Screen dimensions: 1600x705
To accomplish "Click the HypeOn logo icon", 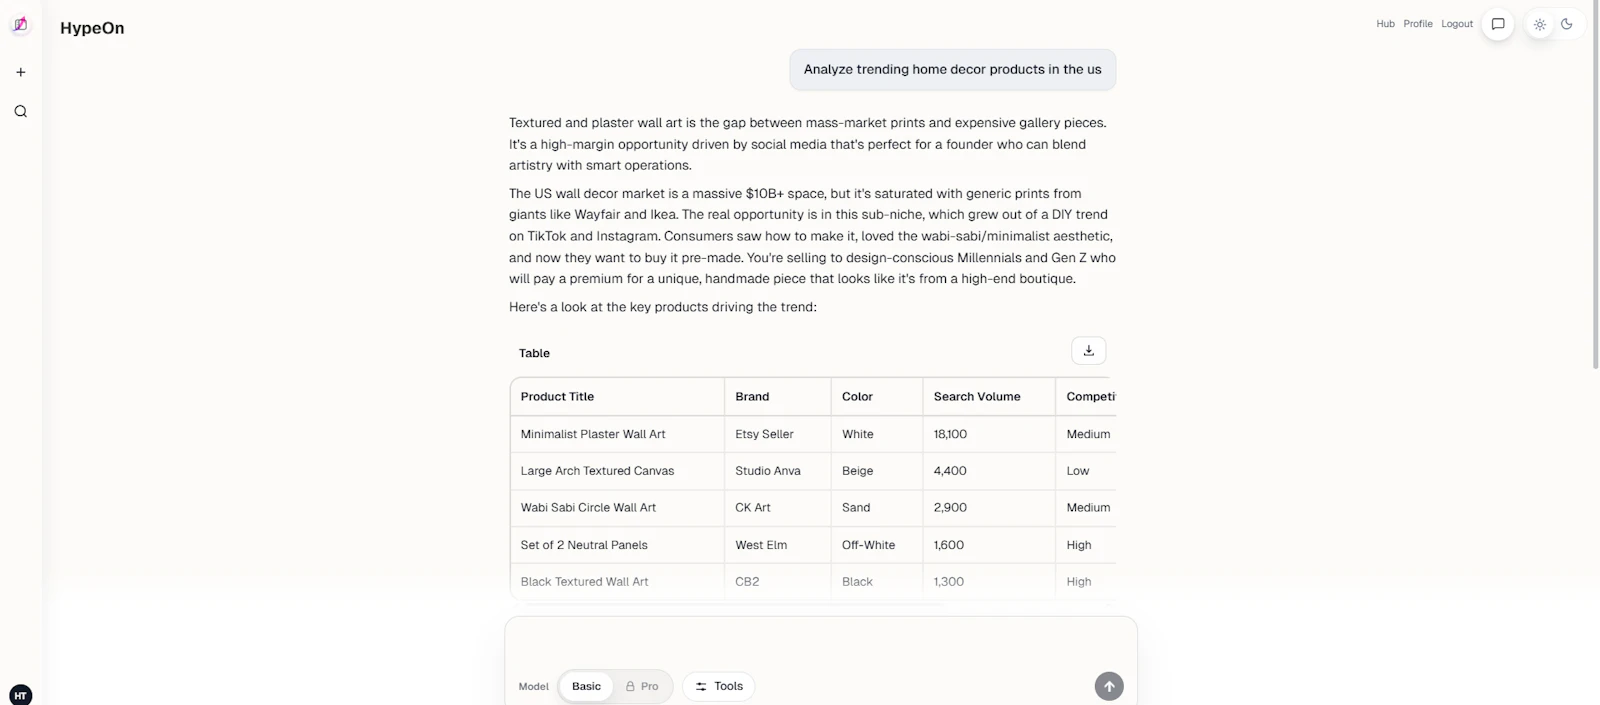I will pos(20,25).
